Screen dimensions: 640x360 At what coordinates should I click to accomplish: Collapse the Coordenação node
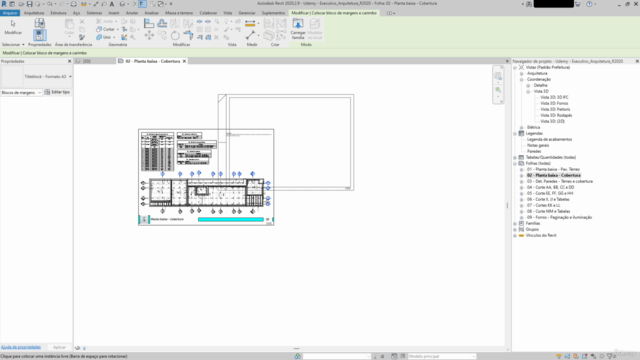coord(522,80)
